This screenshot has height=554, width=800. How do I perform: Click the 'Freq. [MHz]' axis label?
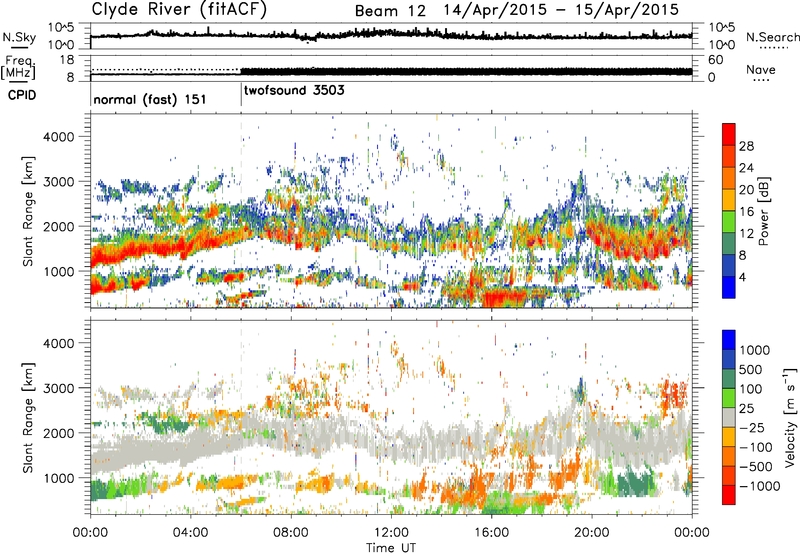(x=19, y=68)
